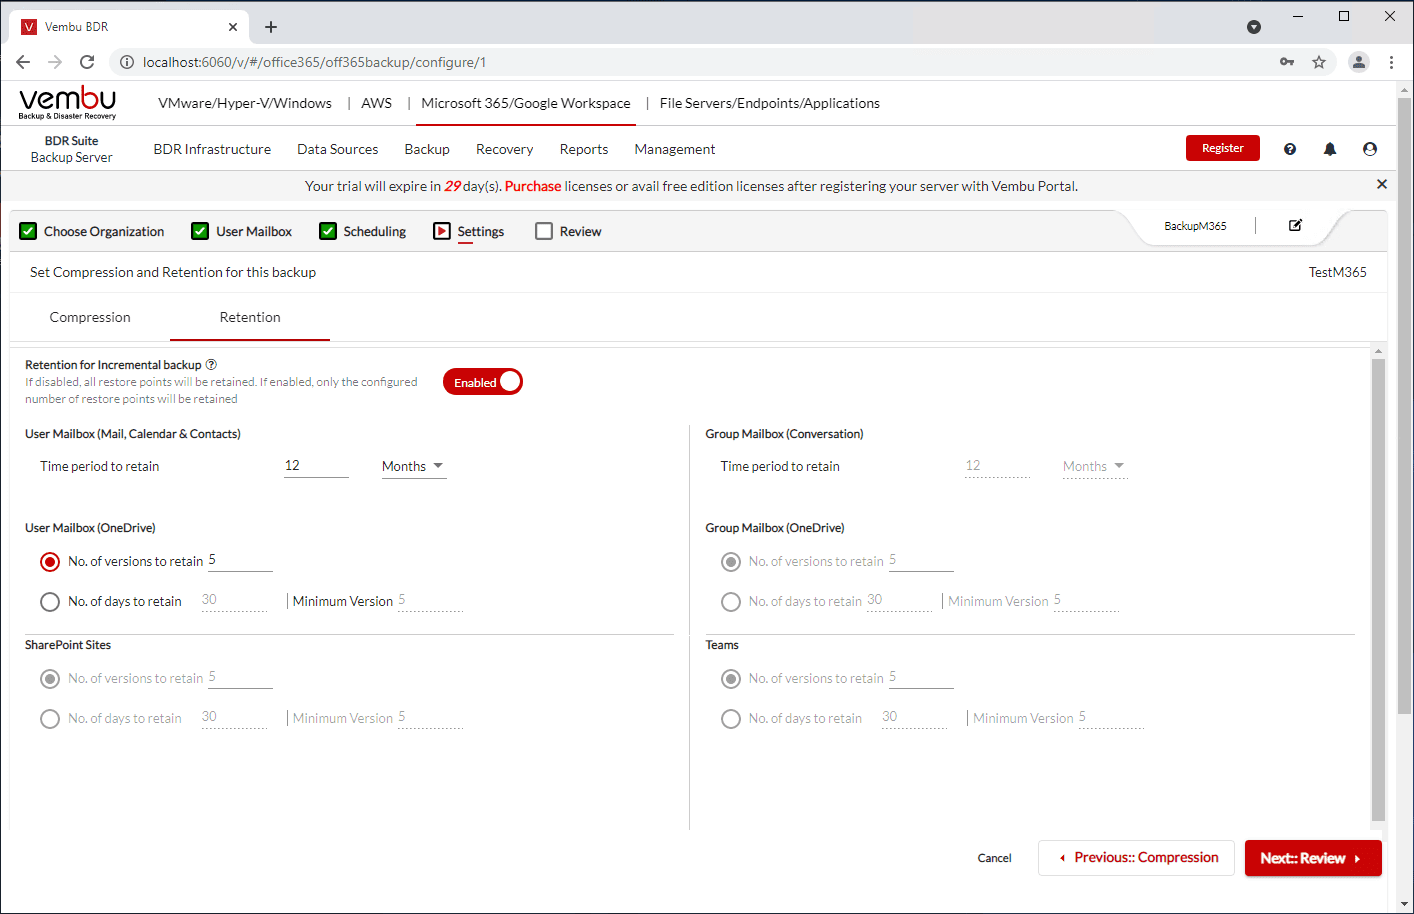The height and width of the screenshot is (914, 1414).
Task: Click the Retention info help icon
Action: click(211, 365)
